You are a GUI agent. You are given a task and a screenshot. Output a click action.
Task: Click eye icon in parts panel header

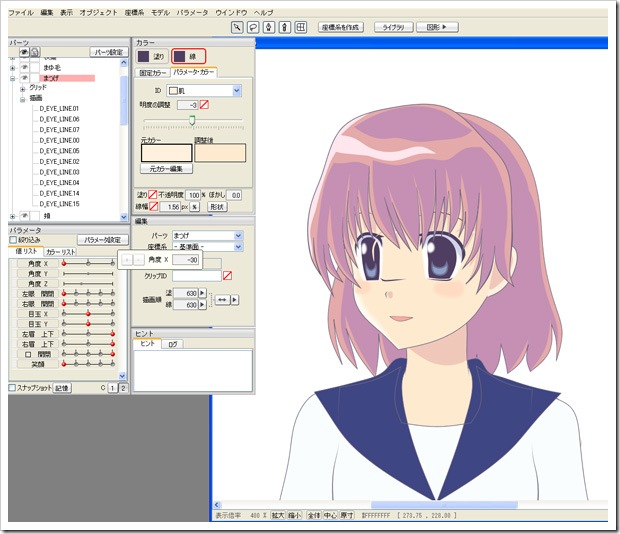click(25, 52)
